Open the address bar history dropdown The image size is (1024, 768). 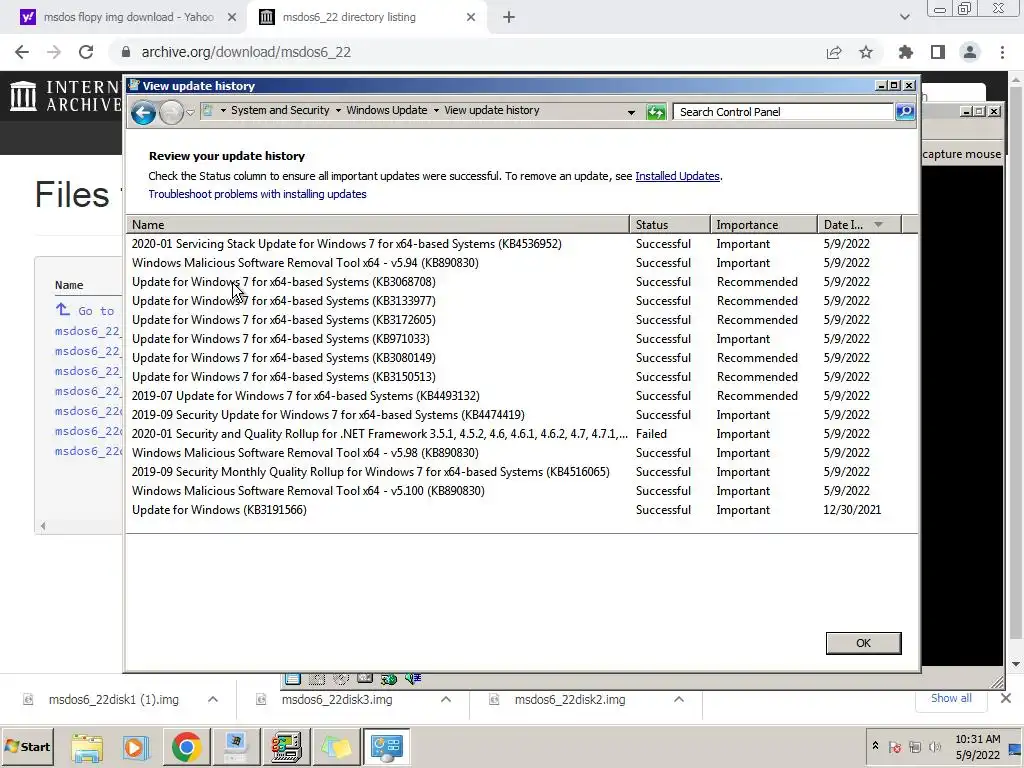631,112
